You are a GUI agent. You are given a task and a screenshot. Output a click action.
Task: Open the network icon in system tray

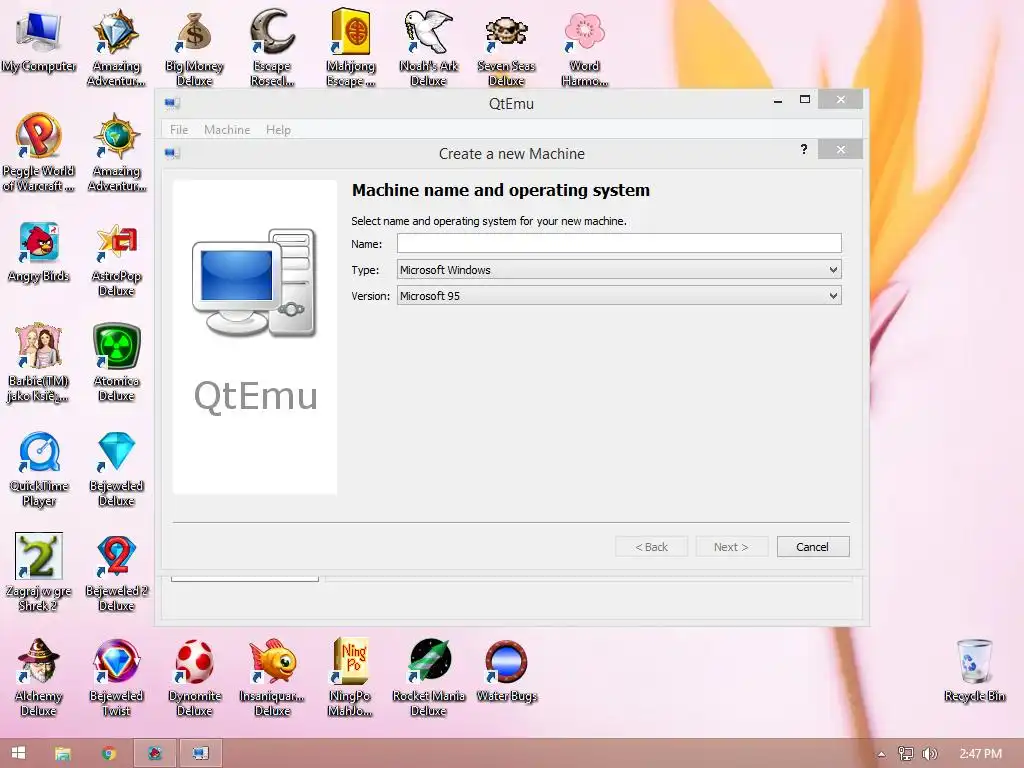point(905,754)
